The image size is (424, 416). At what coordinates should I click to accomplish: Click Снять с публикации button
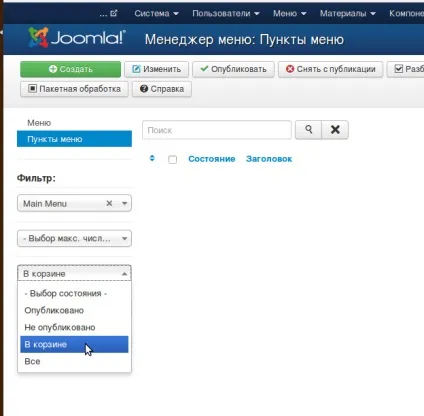(330, 69)
